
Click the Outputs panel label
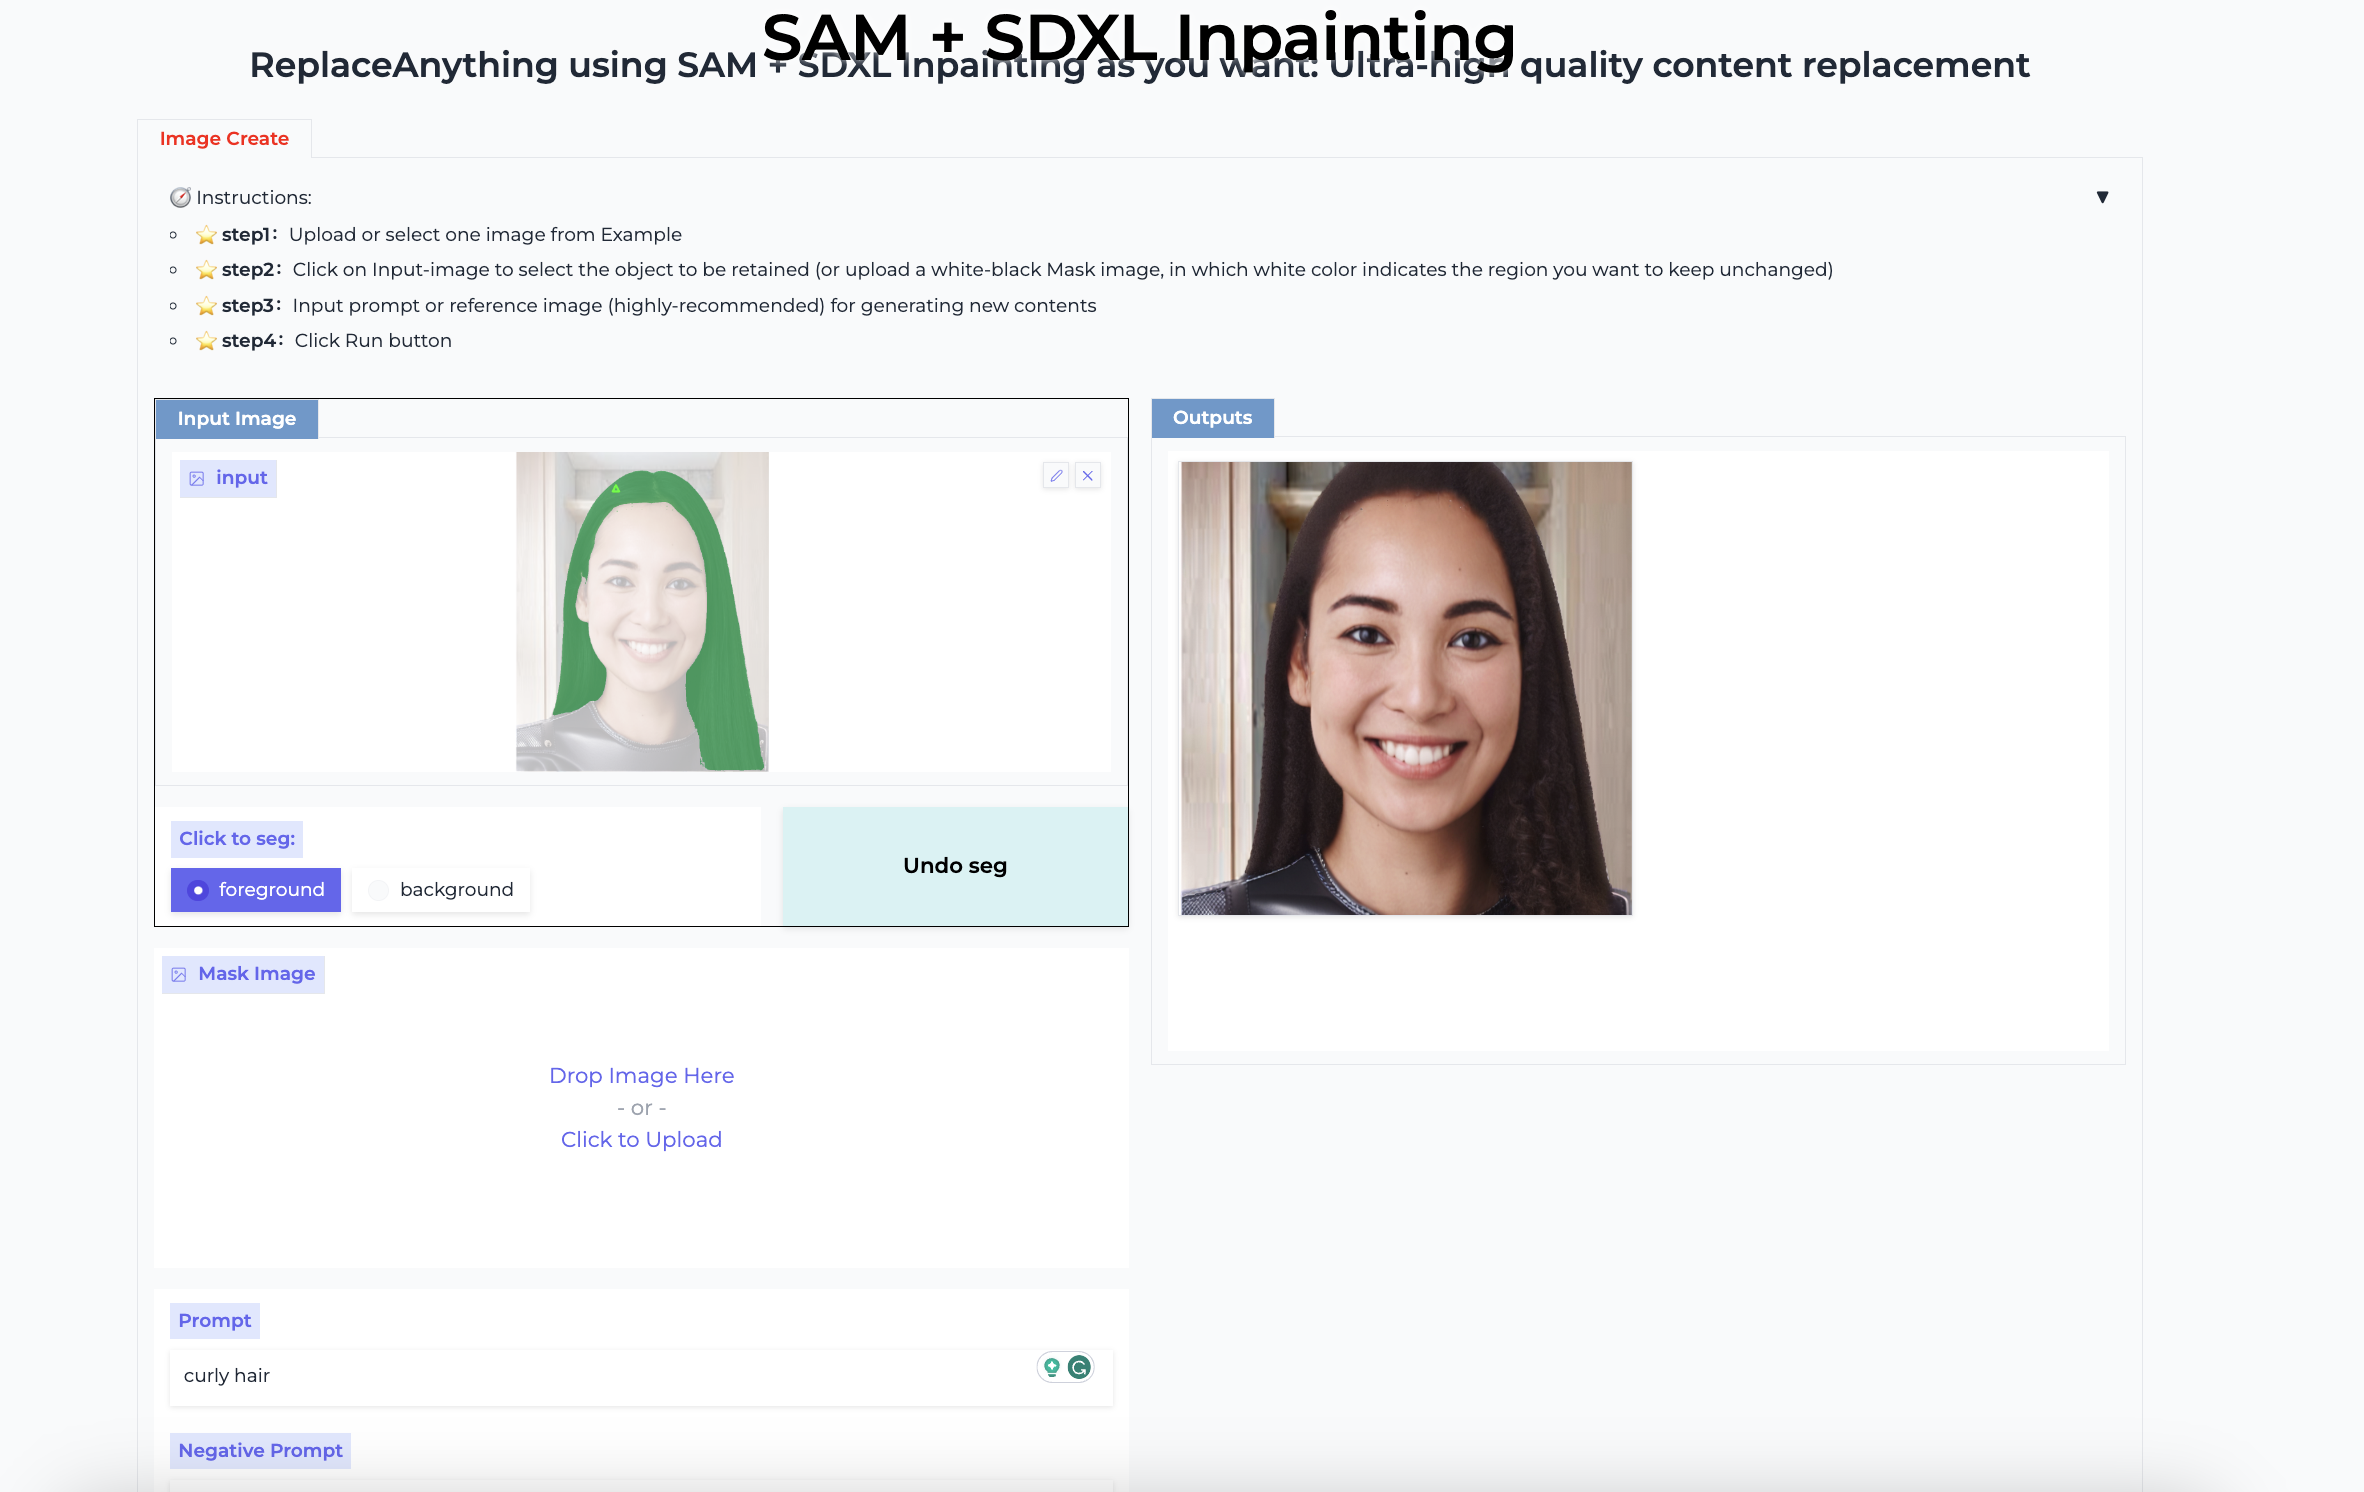tap(1212, 418)
